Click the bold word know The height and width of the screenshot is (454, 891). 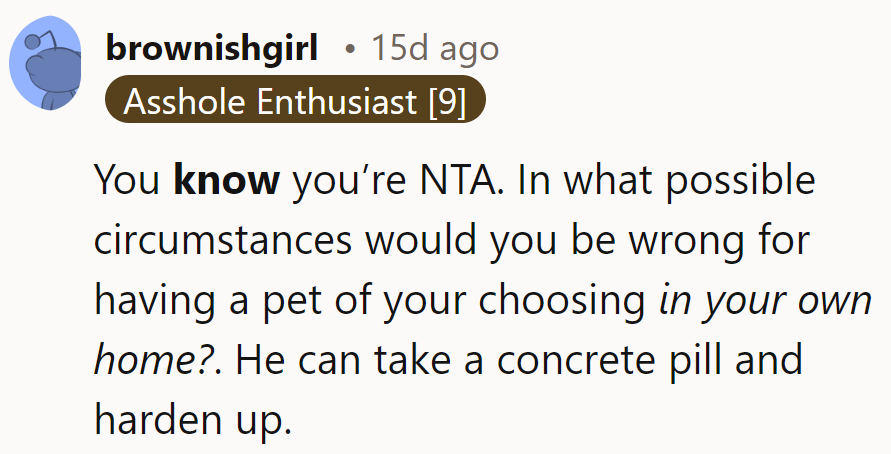point(226,180)
